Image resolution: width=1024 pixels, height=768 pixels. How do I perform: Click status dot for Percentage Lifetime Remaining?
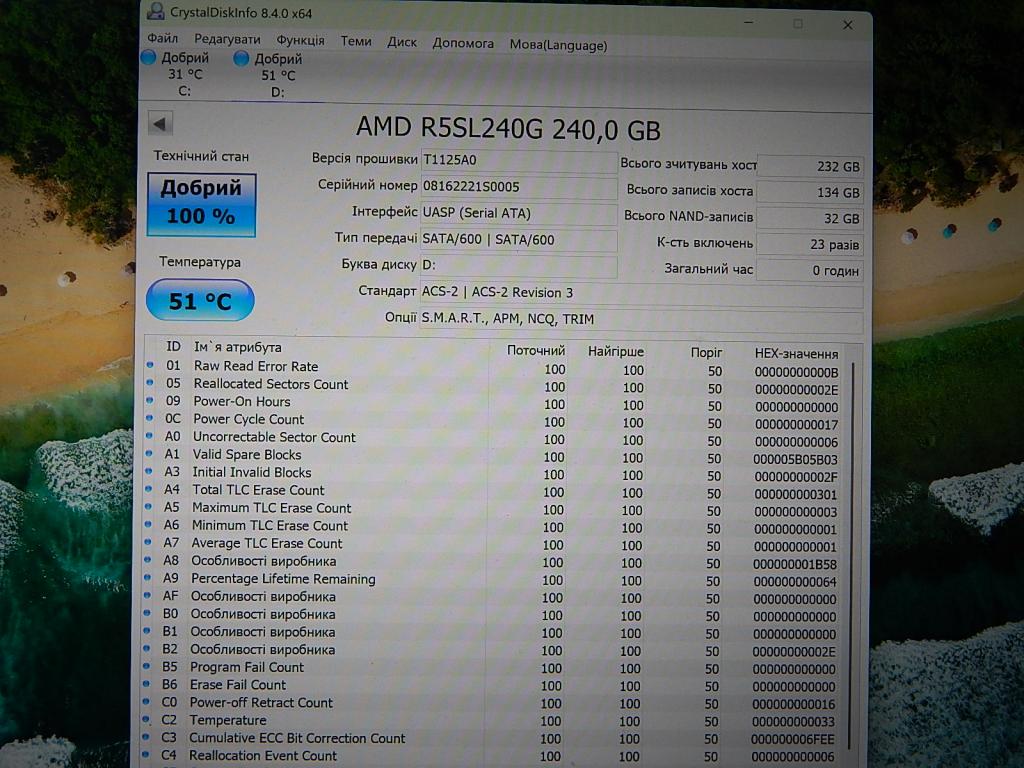(149, 577)
